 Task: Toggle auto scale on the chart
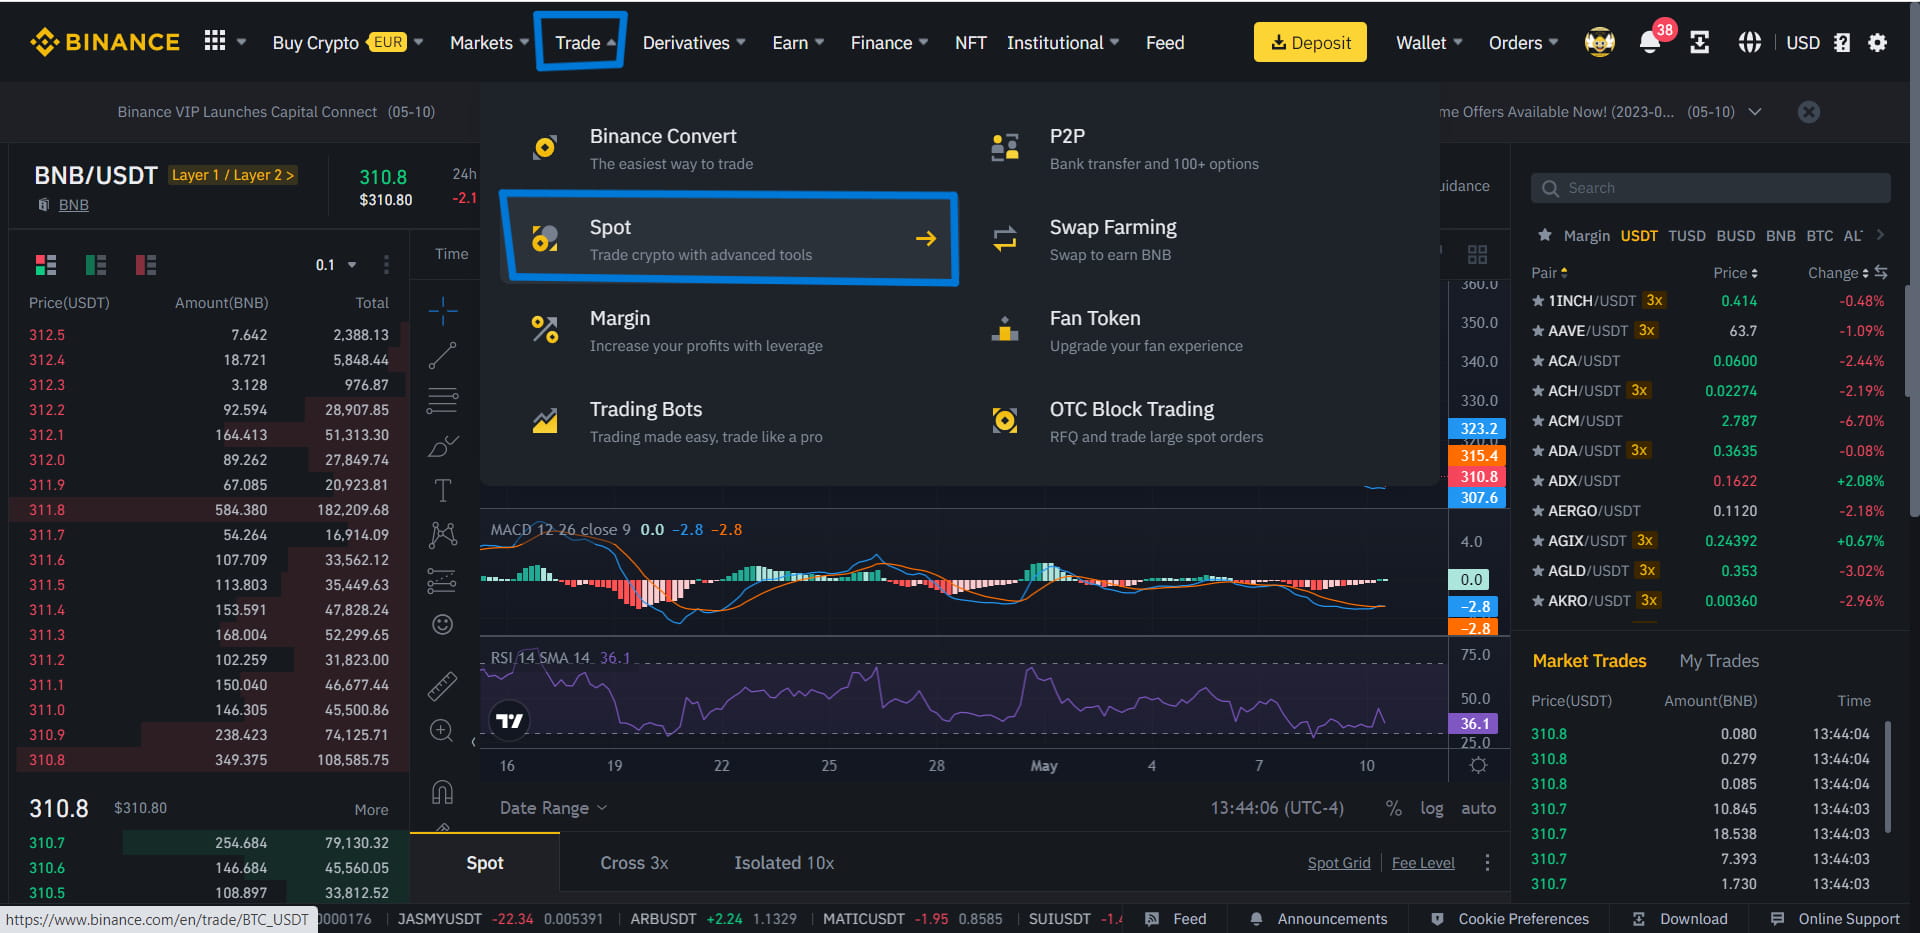[x=1478, y=808]
